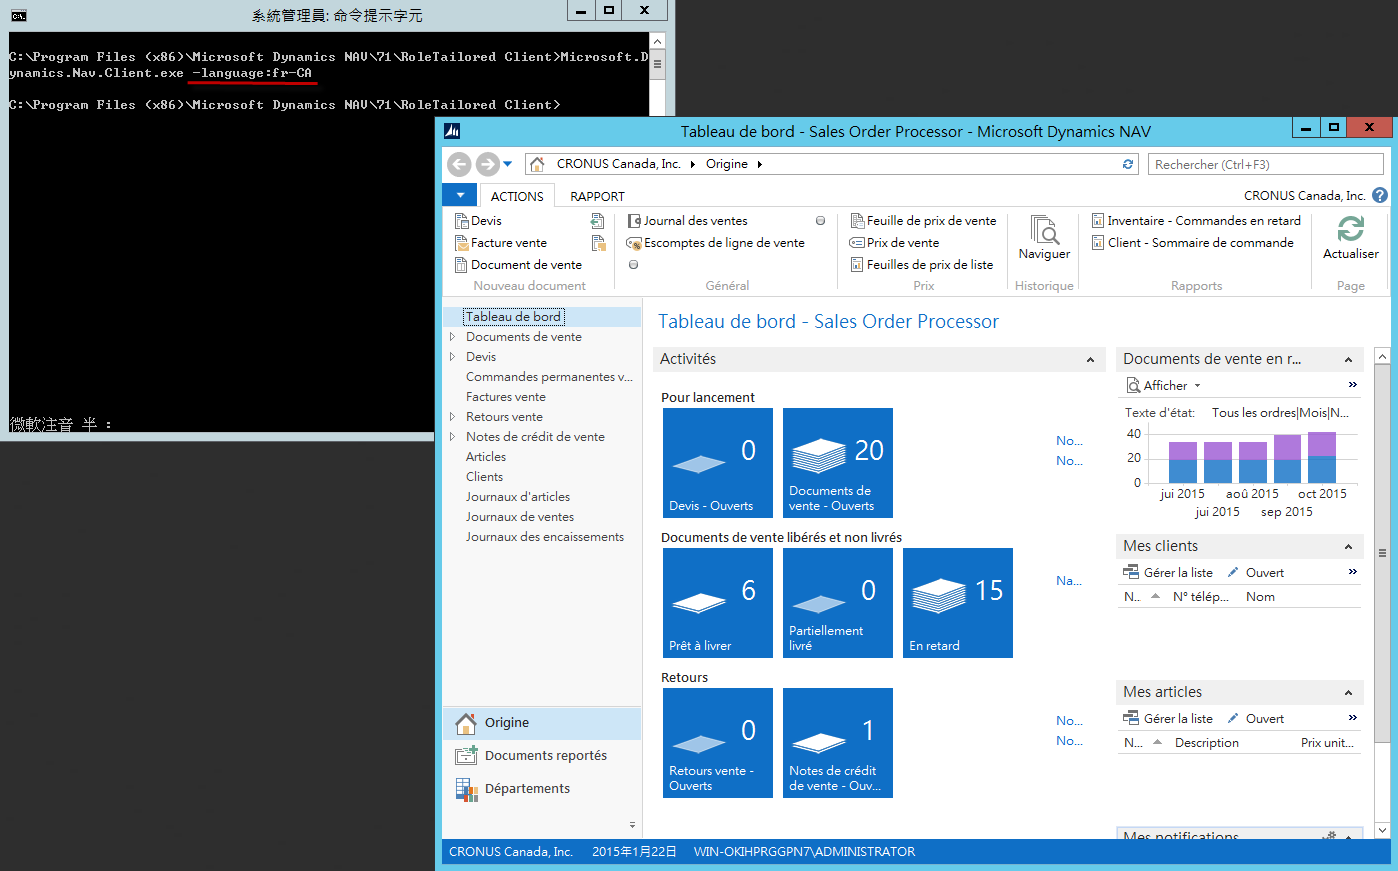This screenshot has height=871, width=1398.
Task: Open the Dynamics NAV window title icon
Action: pos(452,131)
